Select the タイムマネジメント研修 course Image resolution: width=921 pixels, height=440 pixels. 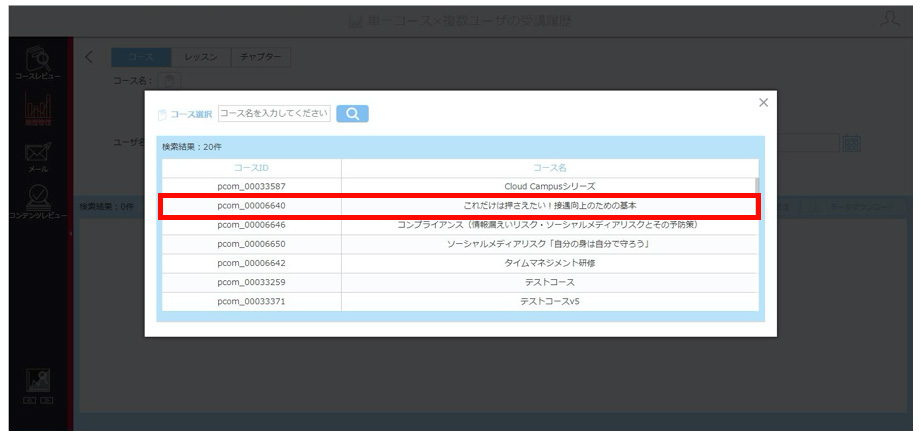point(550,263)
